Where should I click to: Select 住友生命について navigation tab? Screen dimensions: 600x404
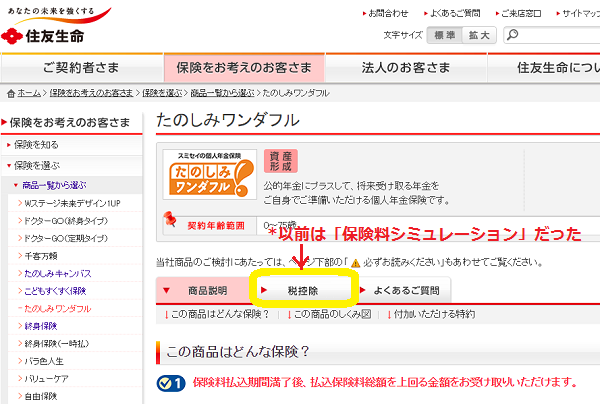coord(544,68)
